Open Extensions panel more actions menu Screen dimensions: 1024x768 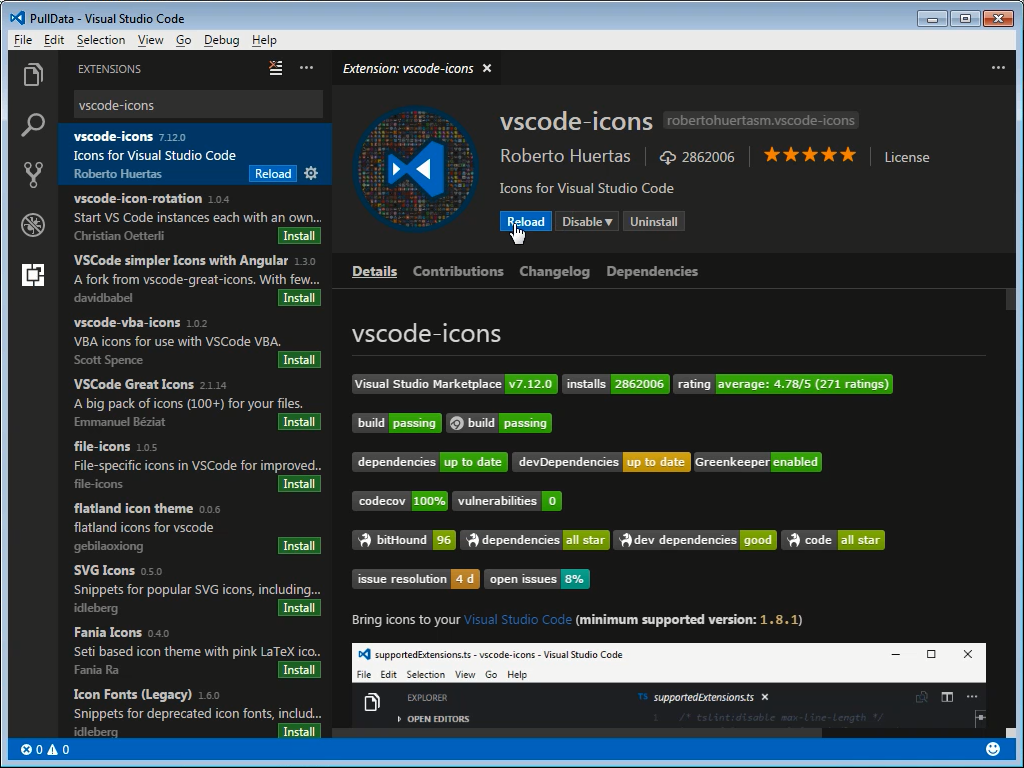pyautogui.click(x=306, y=68)
